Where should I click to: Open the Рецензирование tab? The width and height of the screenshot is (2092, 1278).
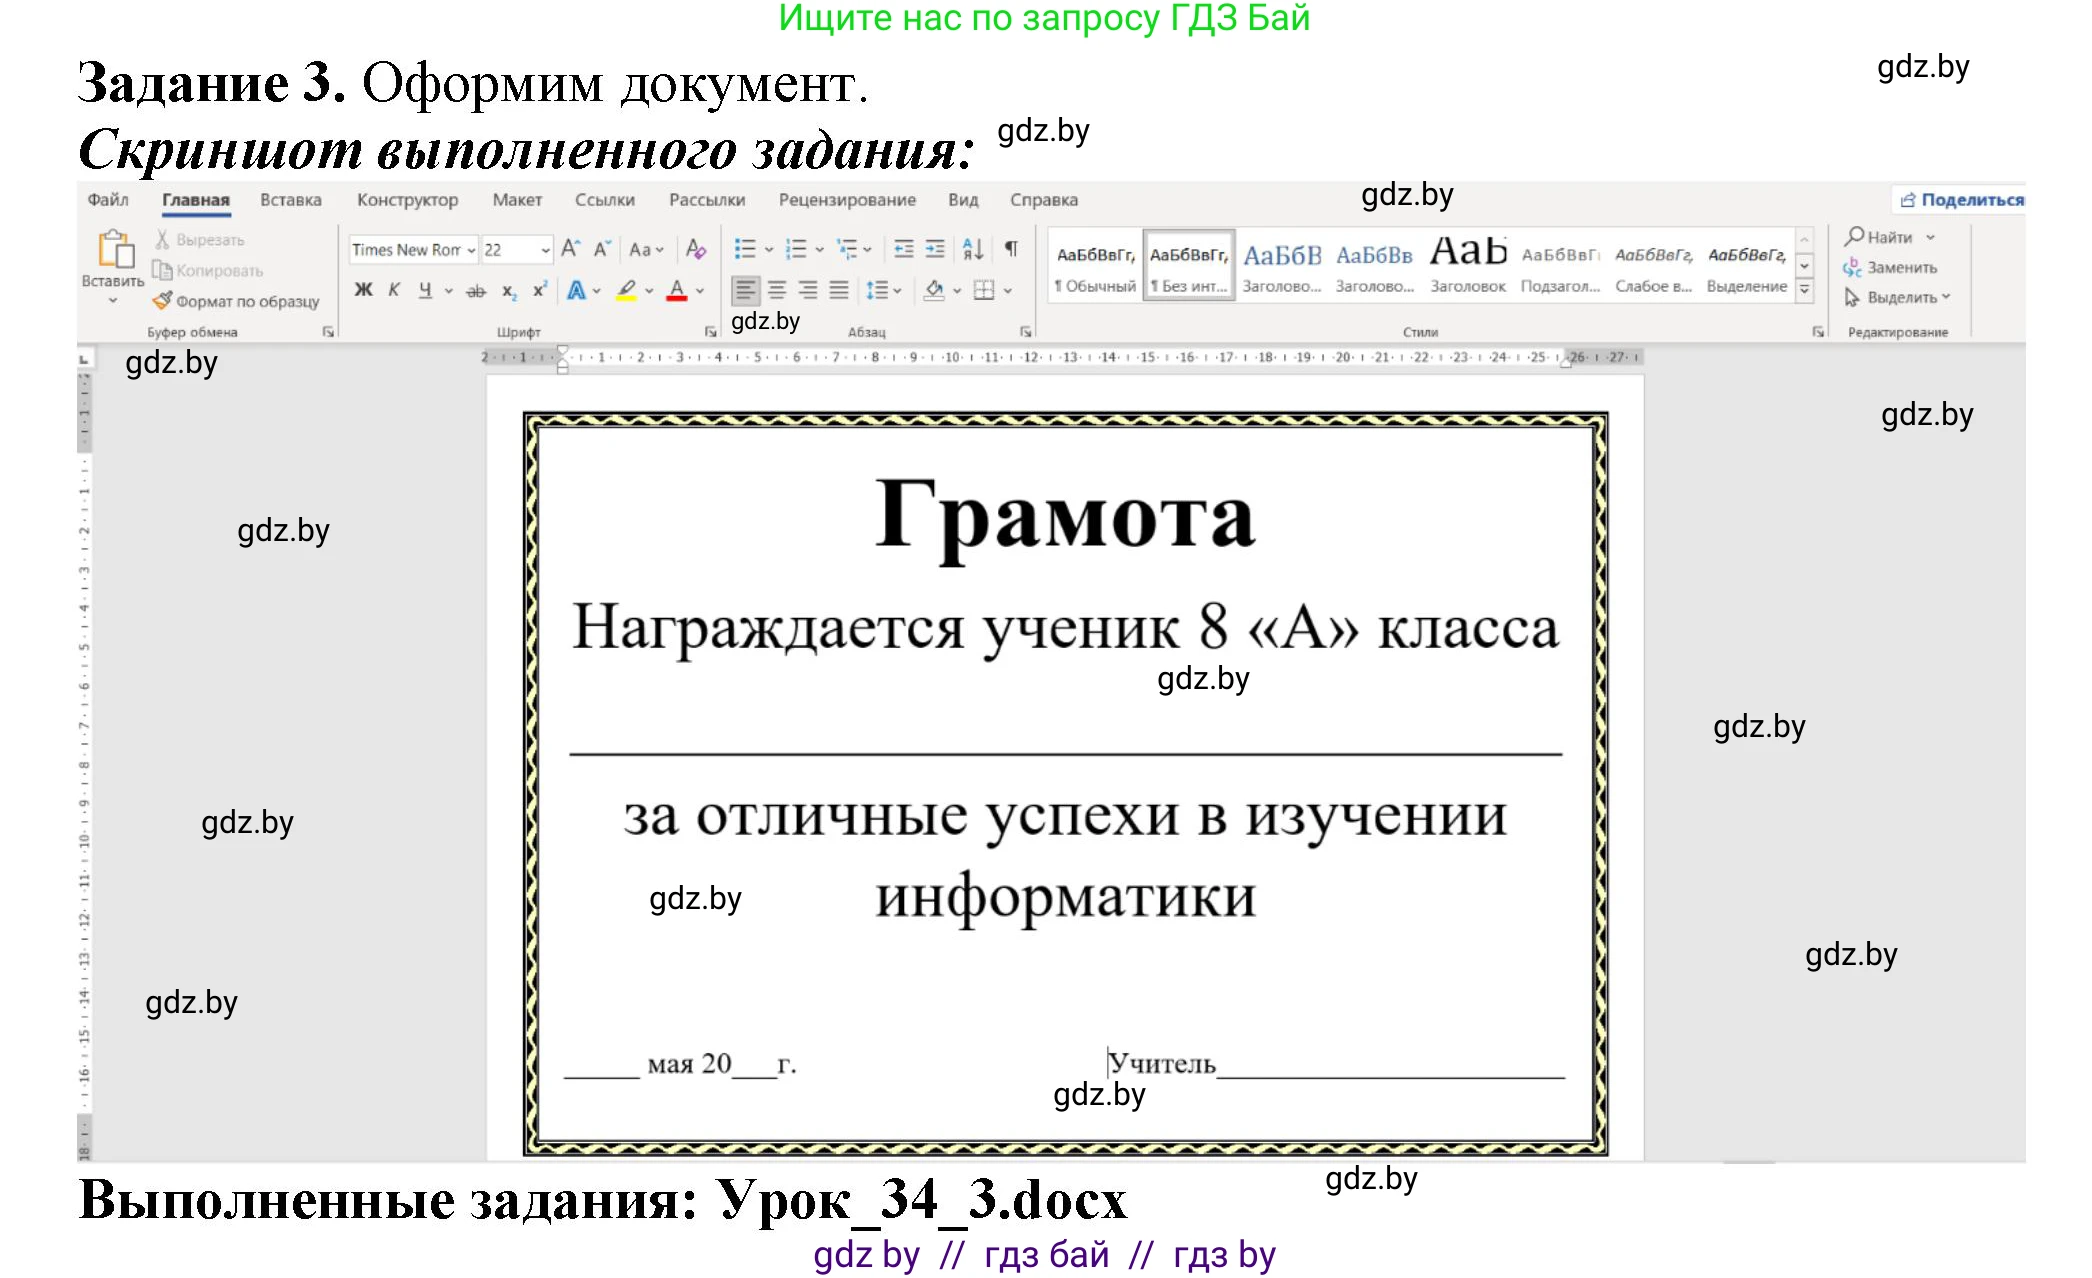coord(846,200)
